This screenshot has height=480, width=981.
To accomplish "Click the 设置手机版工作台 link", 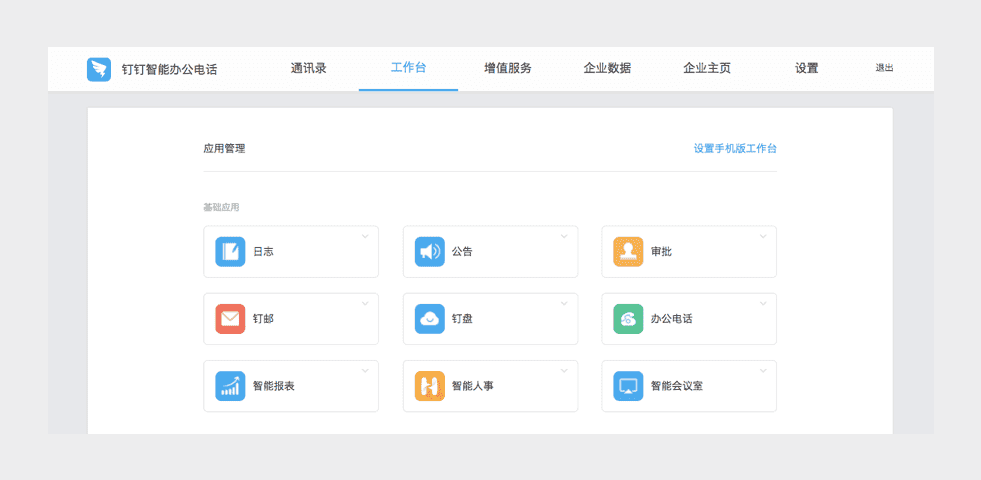I will (735, 148).
